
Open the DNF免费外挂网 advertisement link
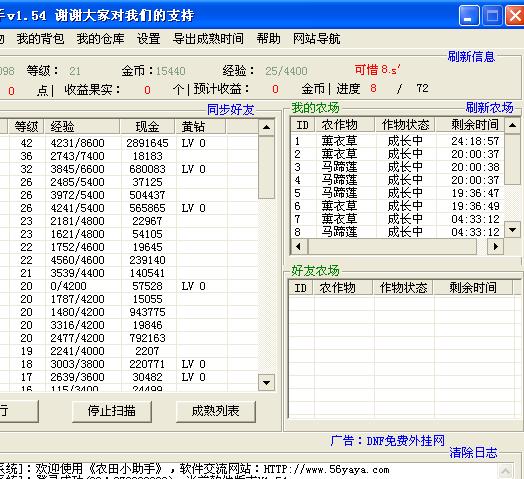[405, 441]
